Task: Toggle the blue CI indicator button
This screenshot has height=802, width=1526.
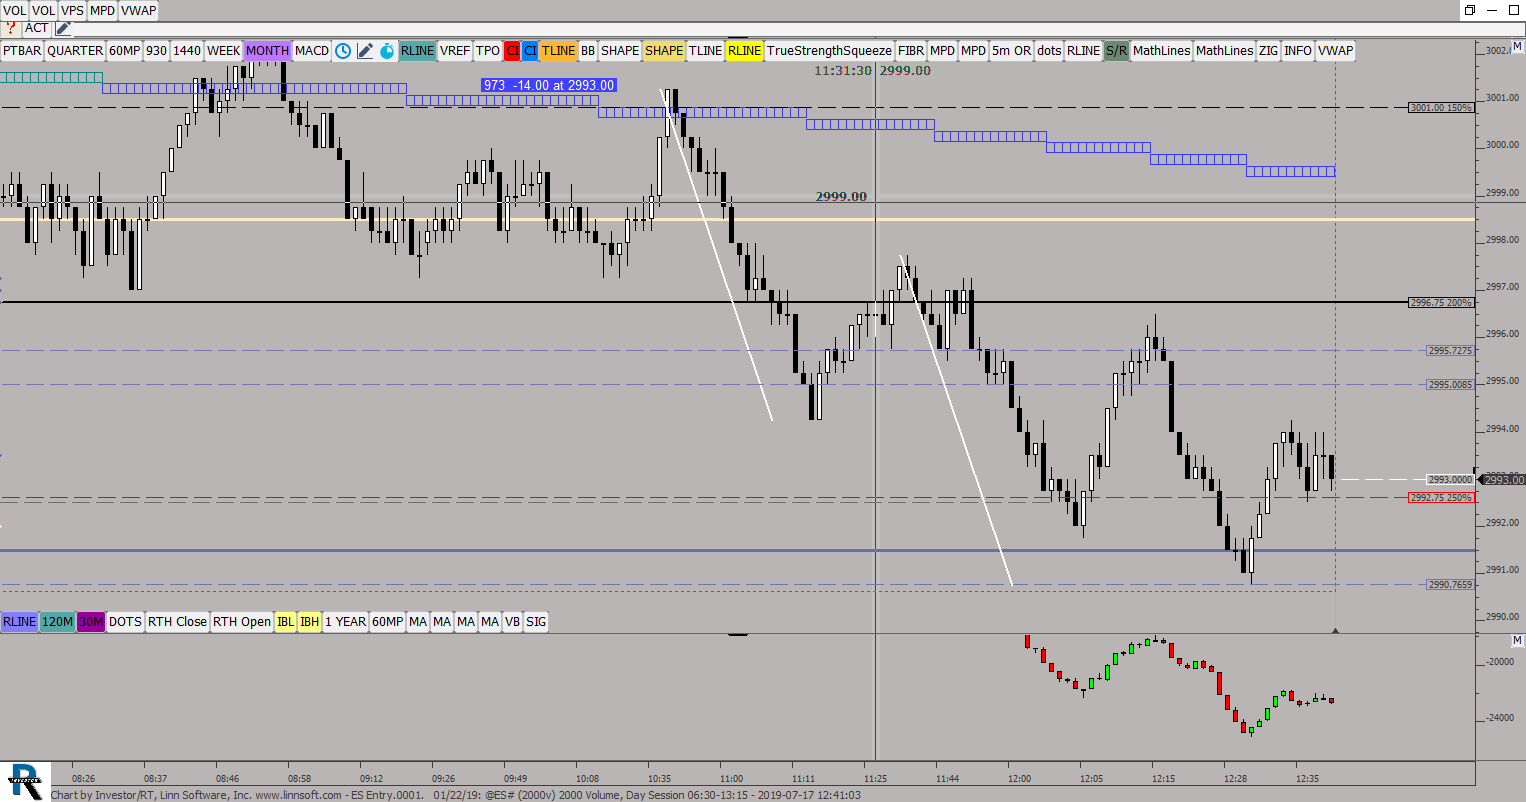Action: click(530, 51)
